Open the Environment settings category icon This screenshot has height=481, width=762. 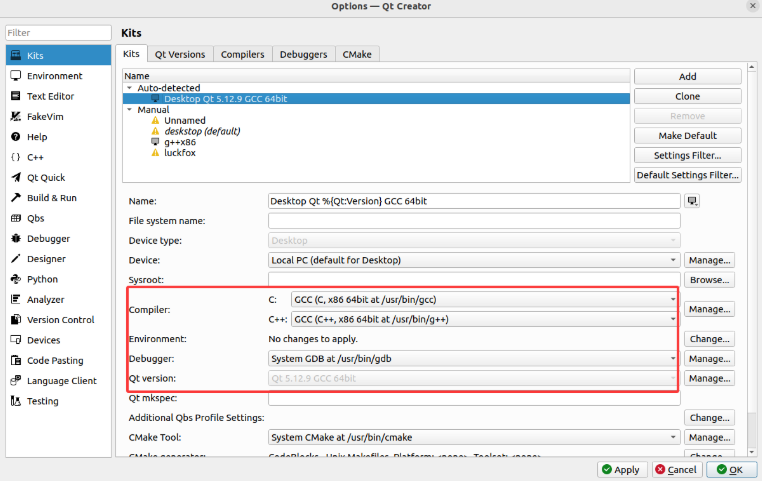click(16, 76)
